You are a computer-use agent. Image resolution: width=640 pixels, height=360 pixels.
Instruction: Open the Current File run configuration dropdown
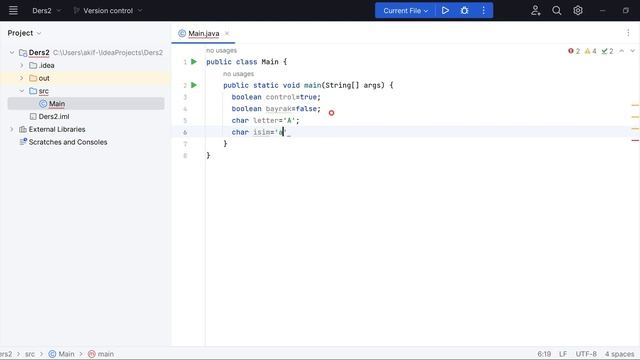coord(405,11)
